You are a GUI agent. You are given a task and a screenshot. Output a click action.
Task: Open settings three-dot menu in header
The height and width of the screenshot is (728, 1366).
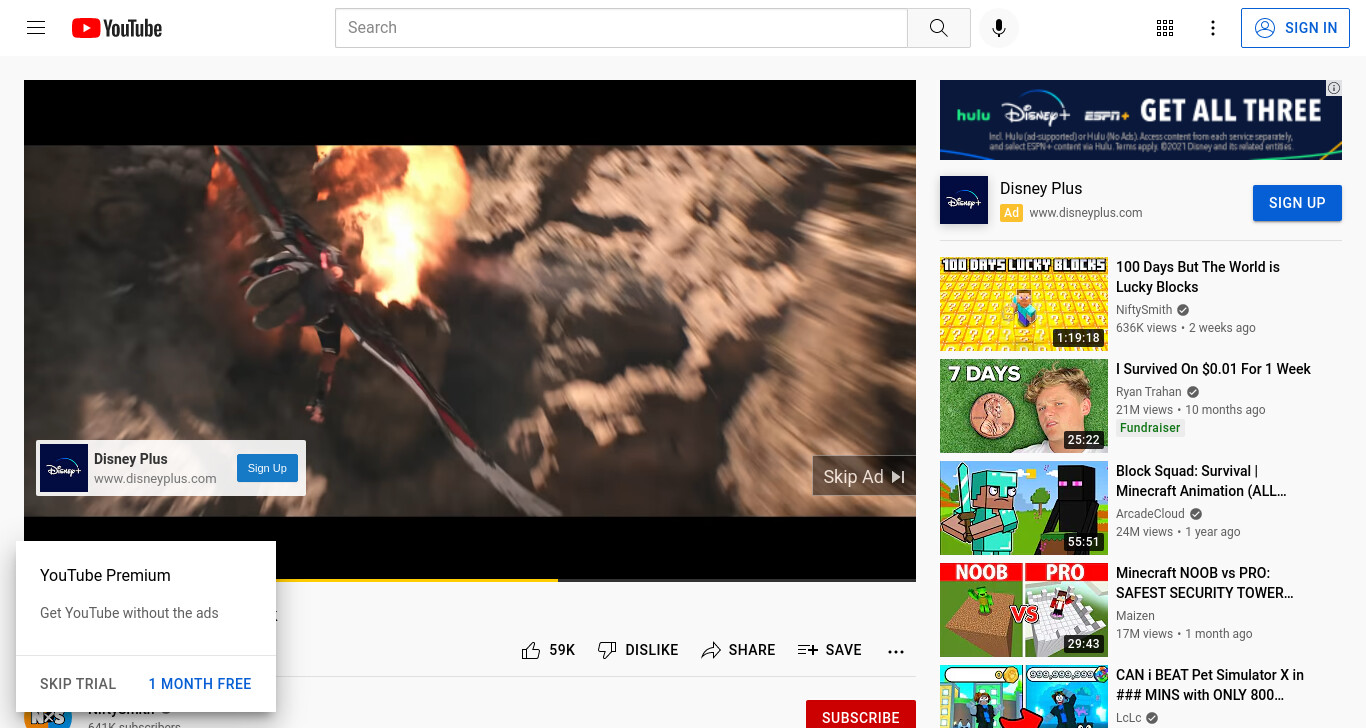pos(1213,28)
